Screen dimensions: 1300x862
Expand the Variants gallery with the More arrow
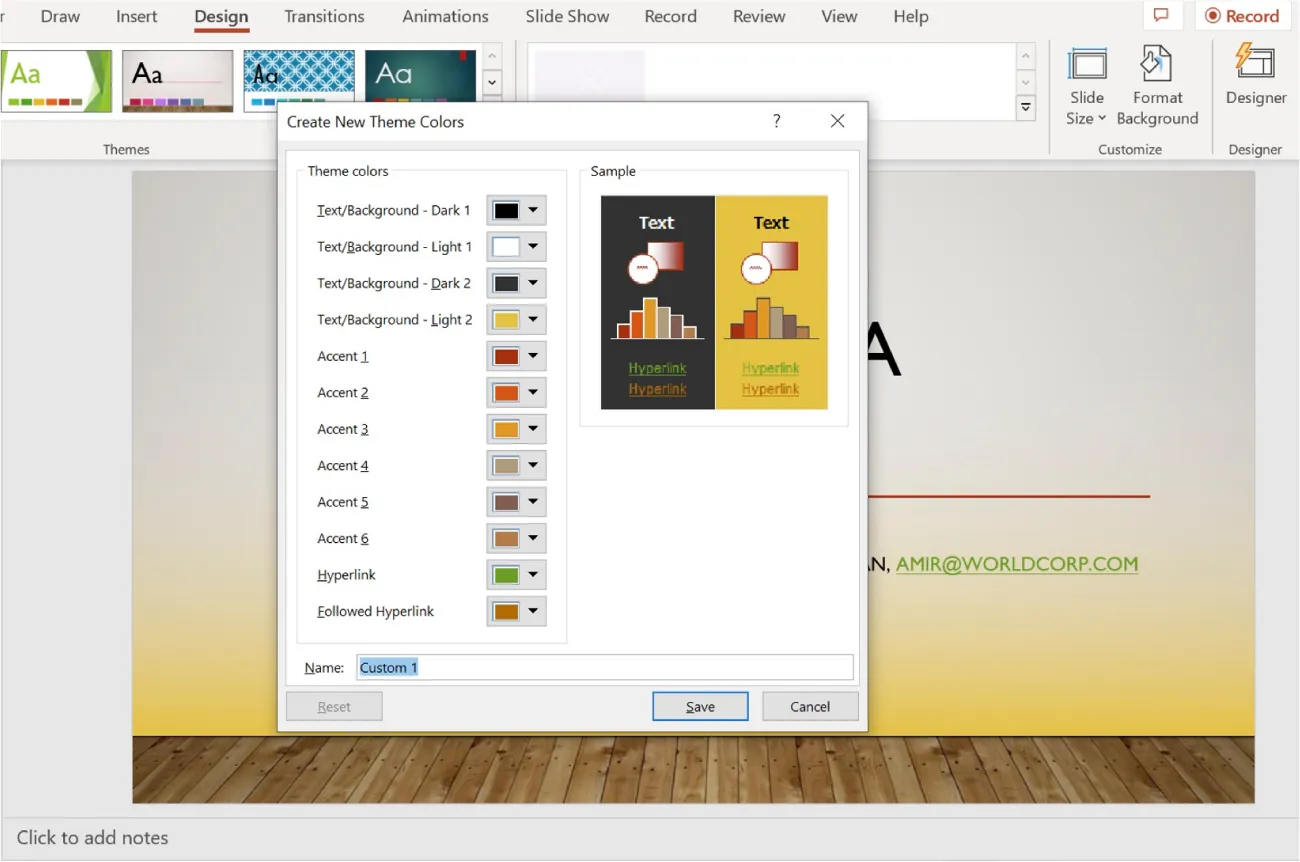[1025, 107]
